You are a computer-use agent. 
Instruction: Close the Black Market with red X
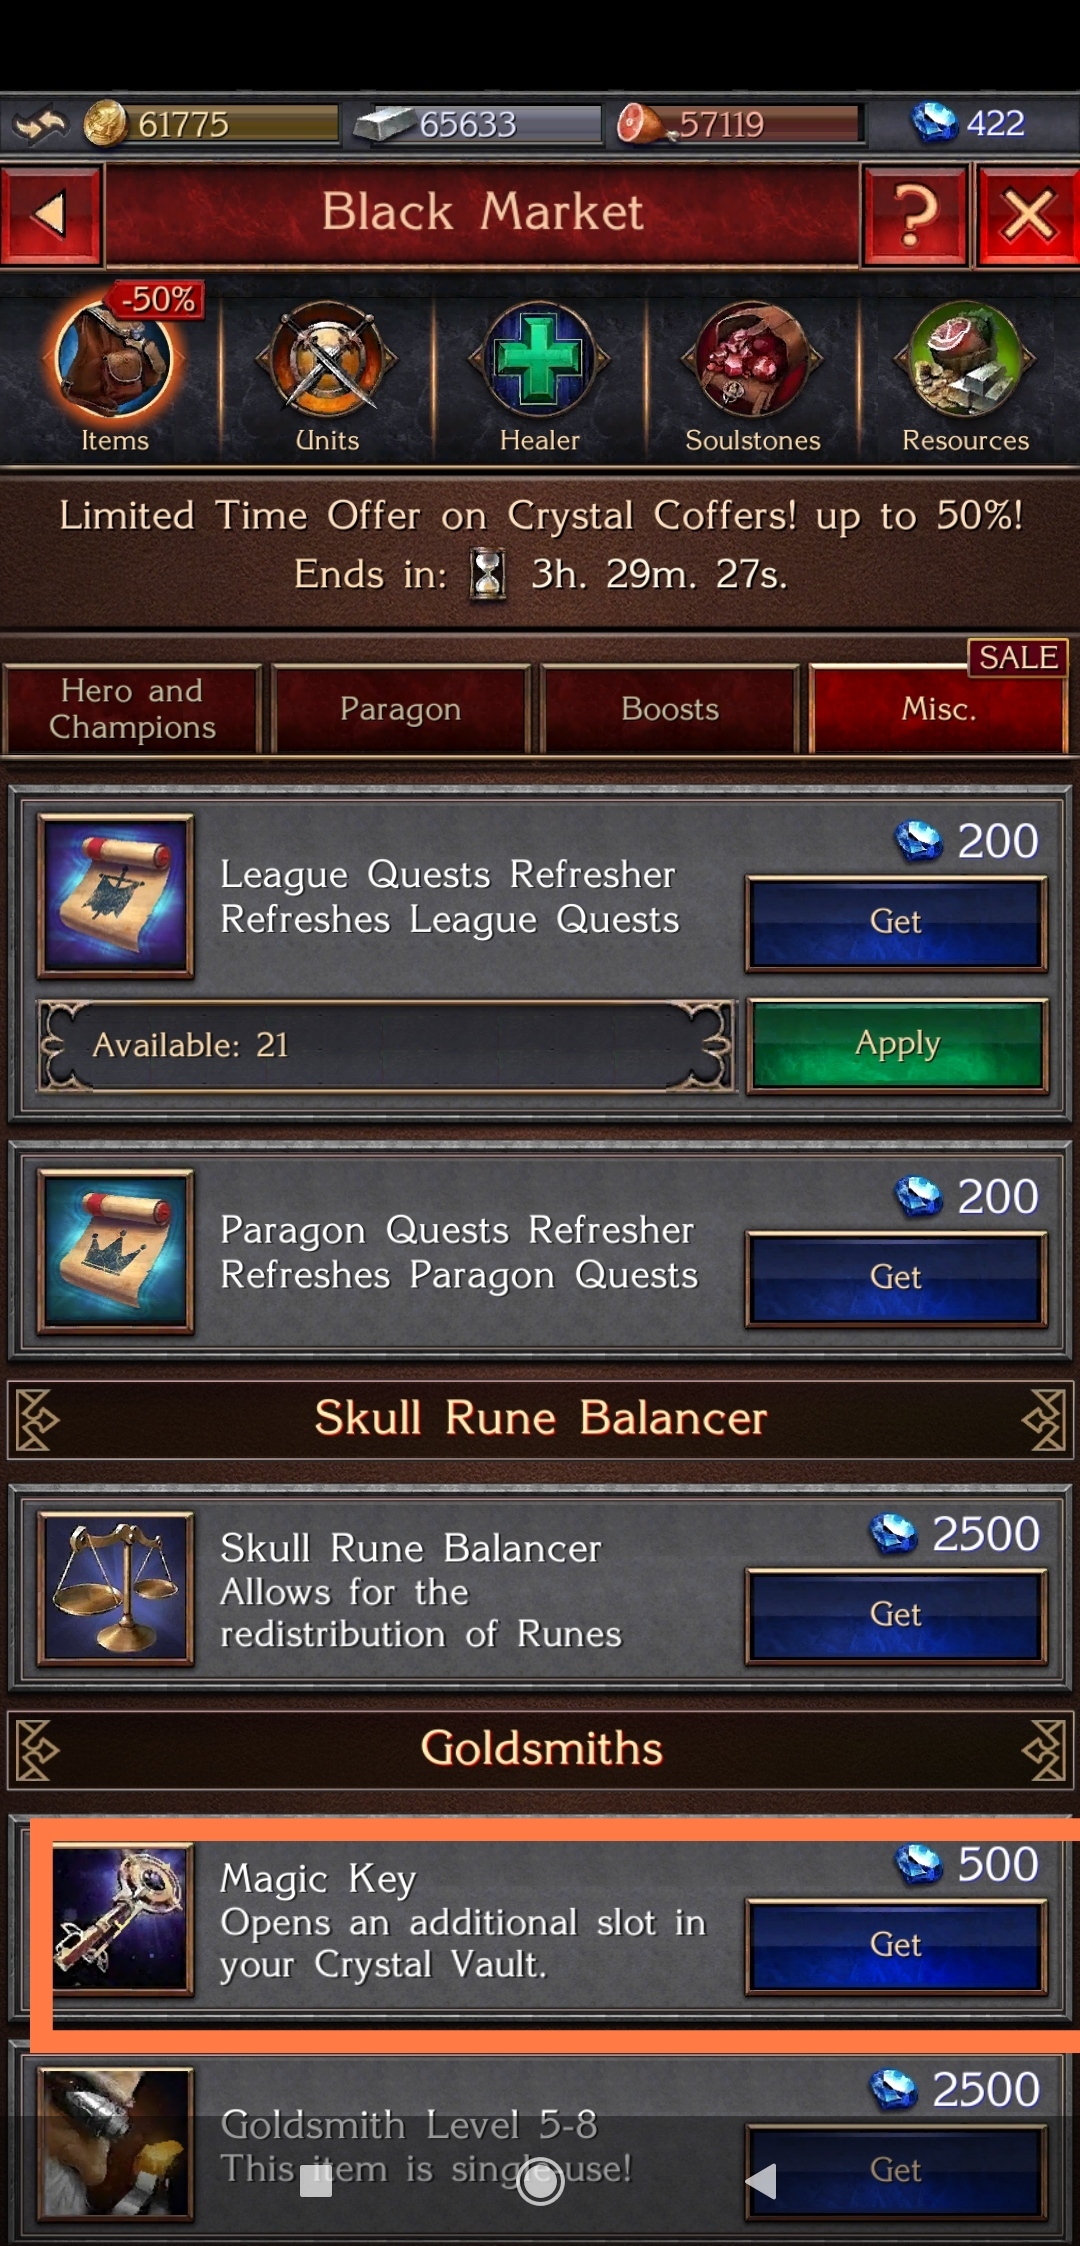[x=1028, y=215]
